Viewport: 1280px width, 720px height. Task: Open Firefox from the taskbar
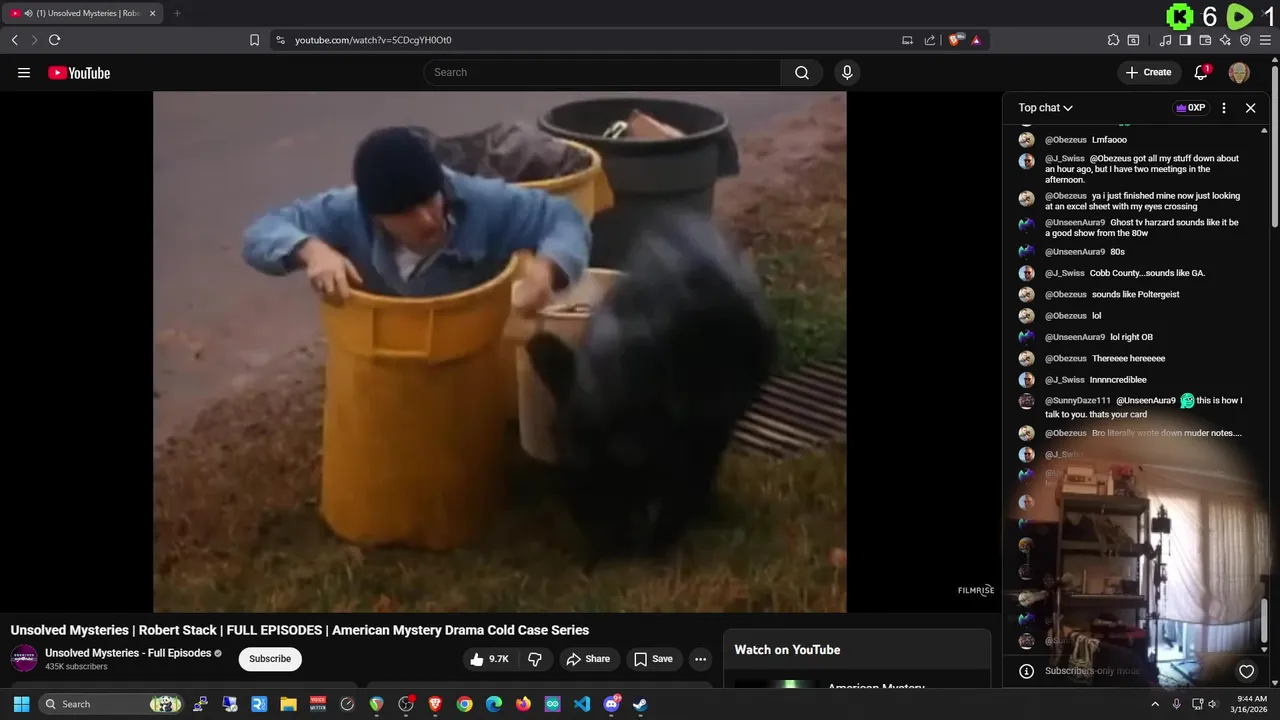point(523,704)
